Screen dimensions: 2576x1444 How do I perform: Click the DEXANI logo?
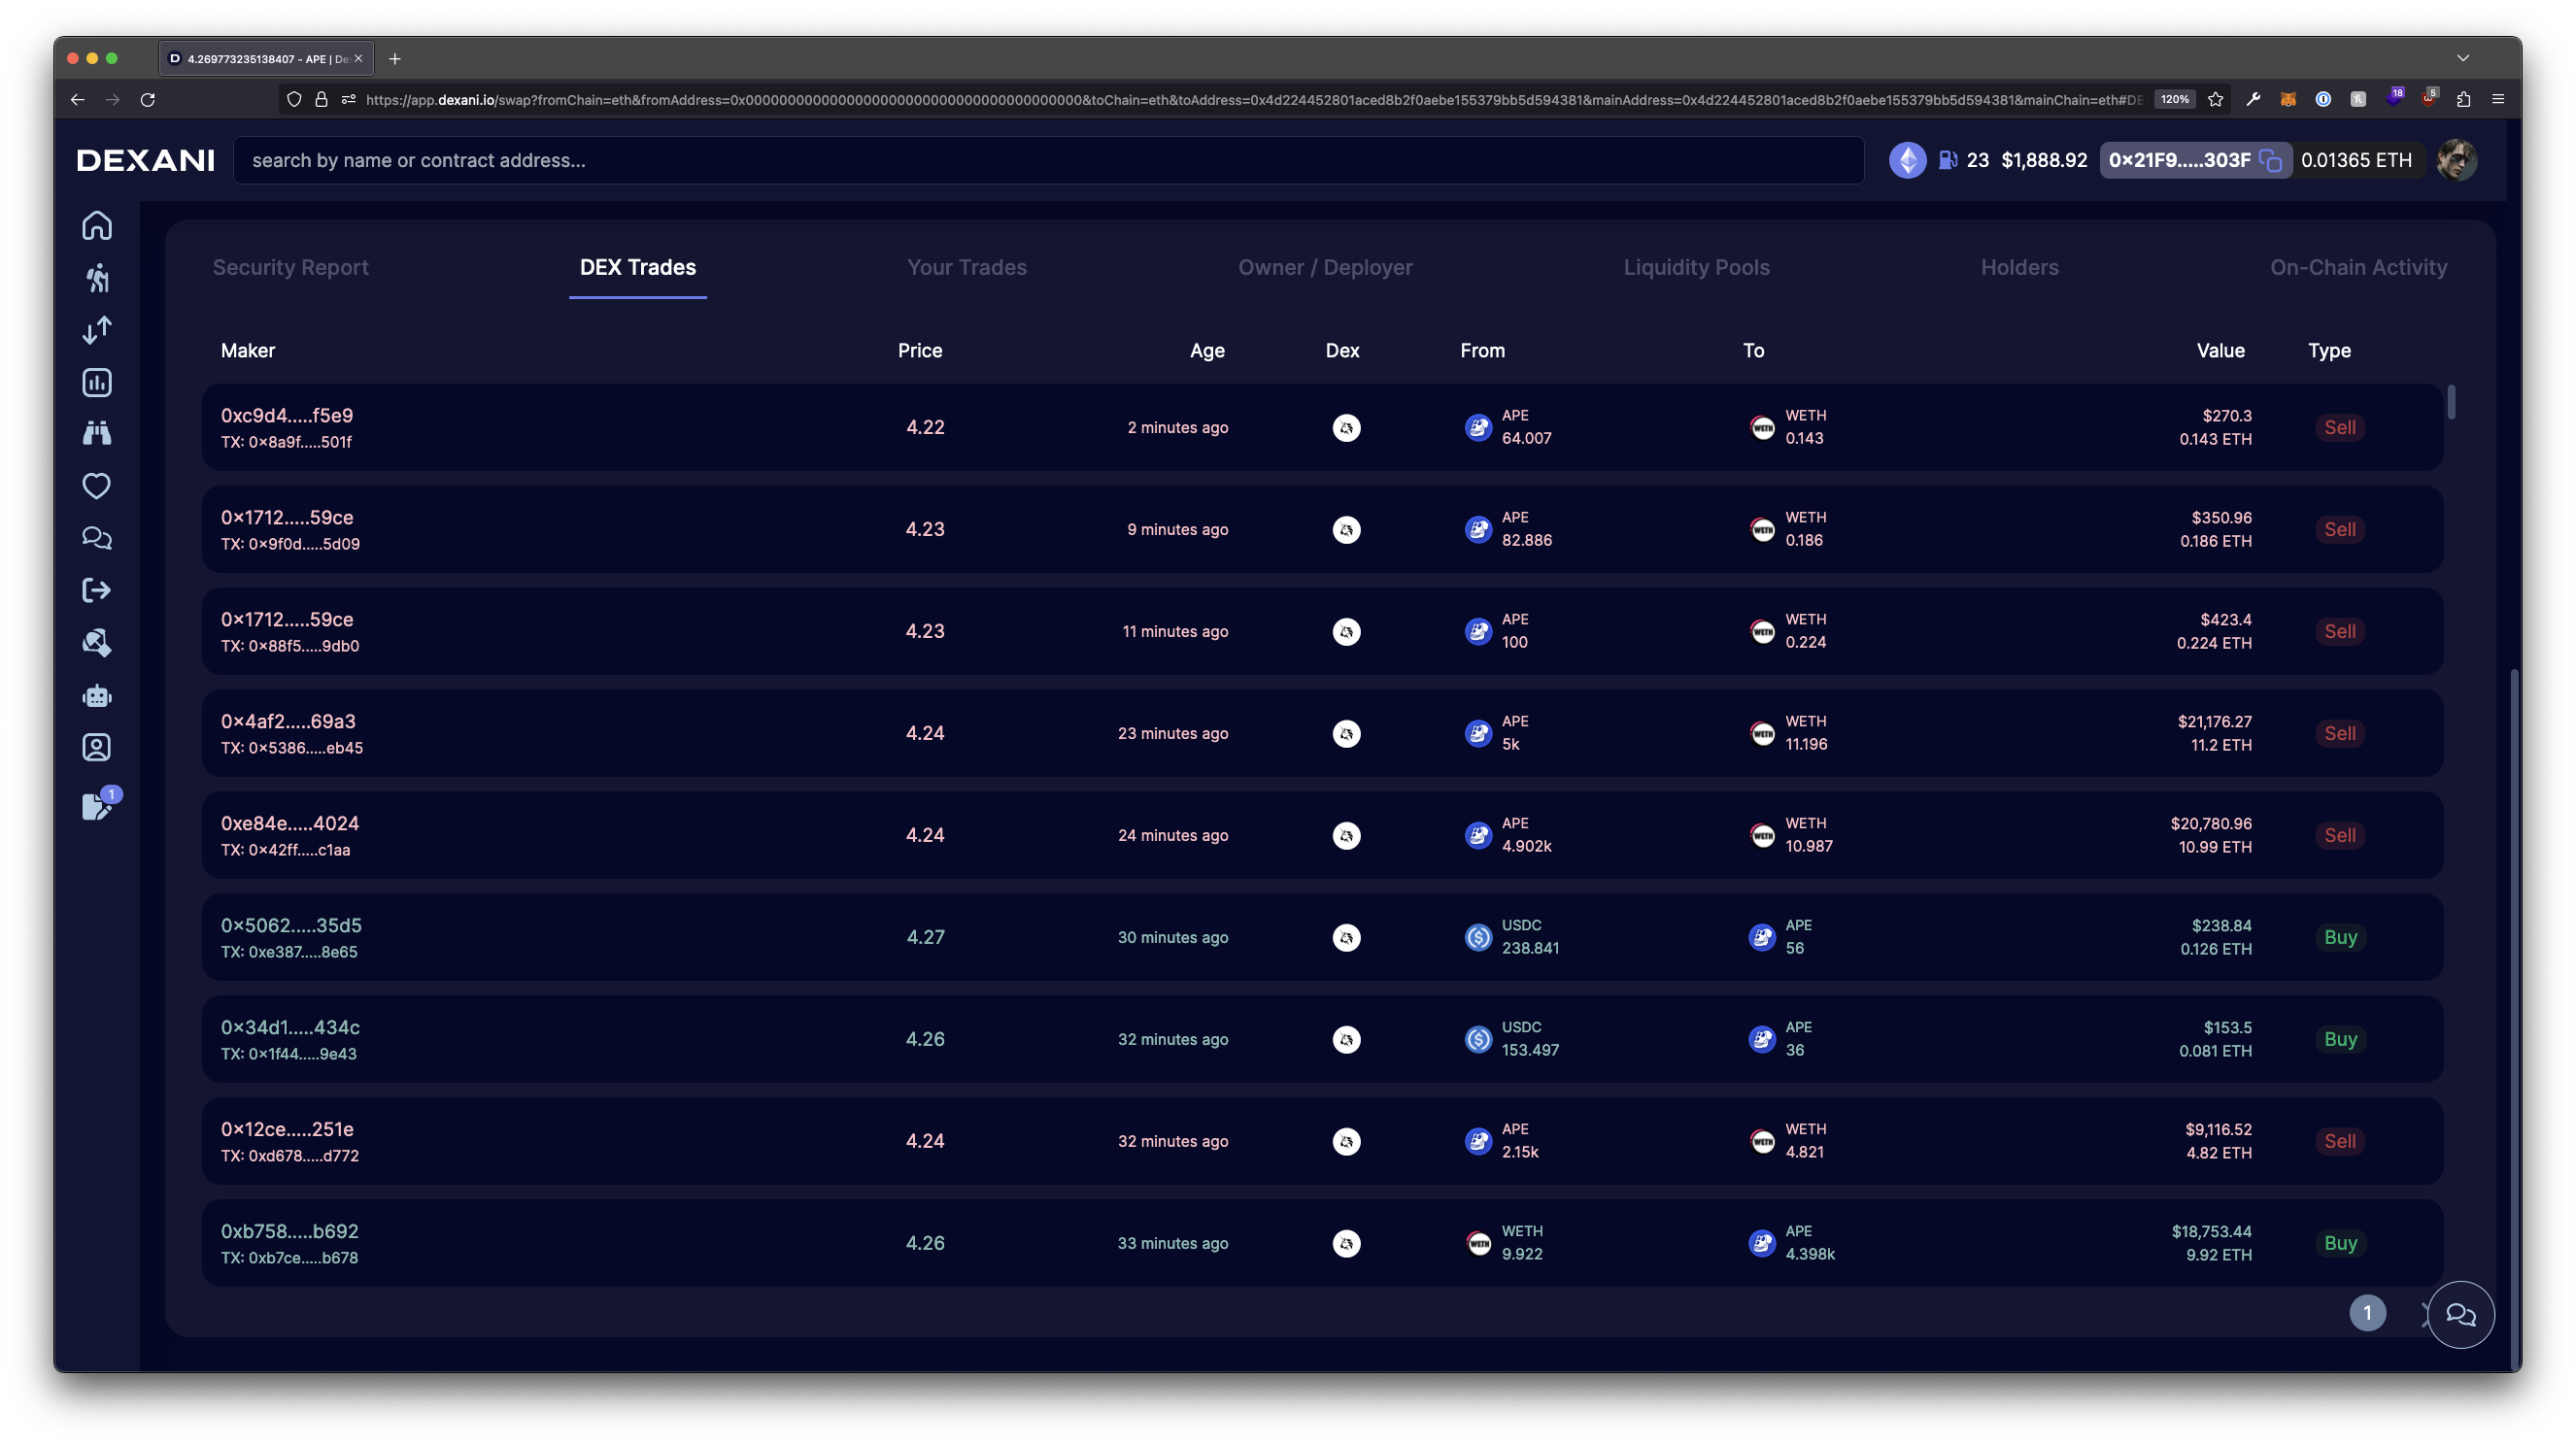click(146, 160)
